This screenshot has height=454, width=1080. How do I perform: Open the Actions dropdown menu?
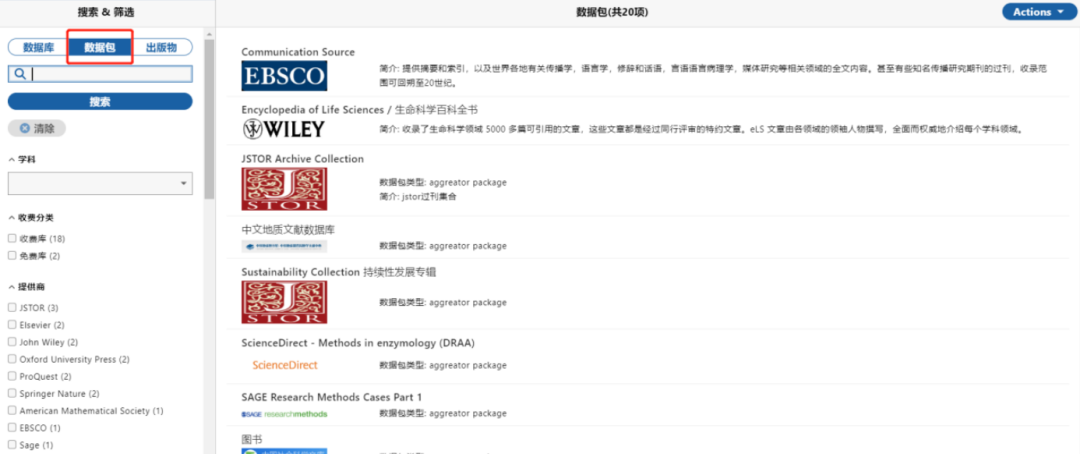point(1037,12)
